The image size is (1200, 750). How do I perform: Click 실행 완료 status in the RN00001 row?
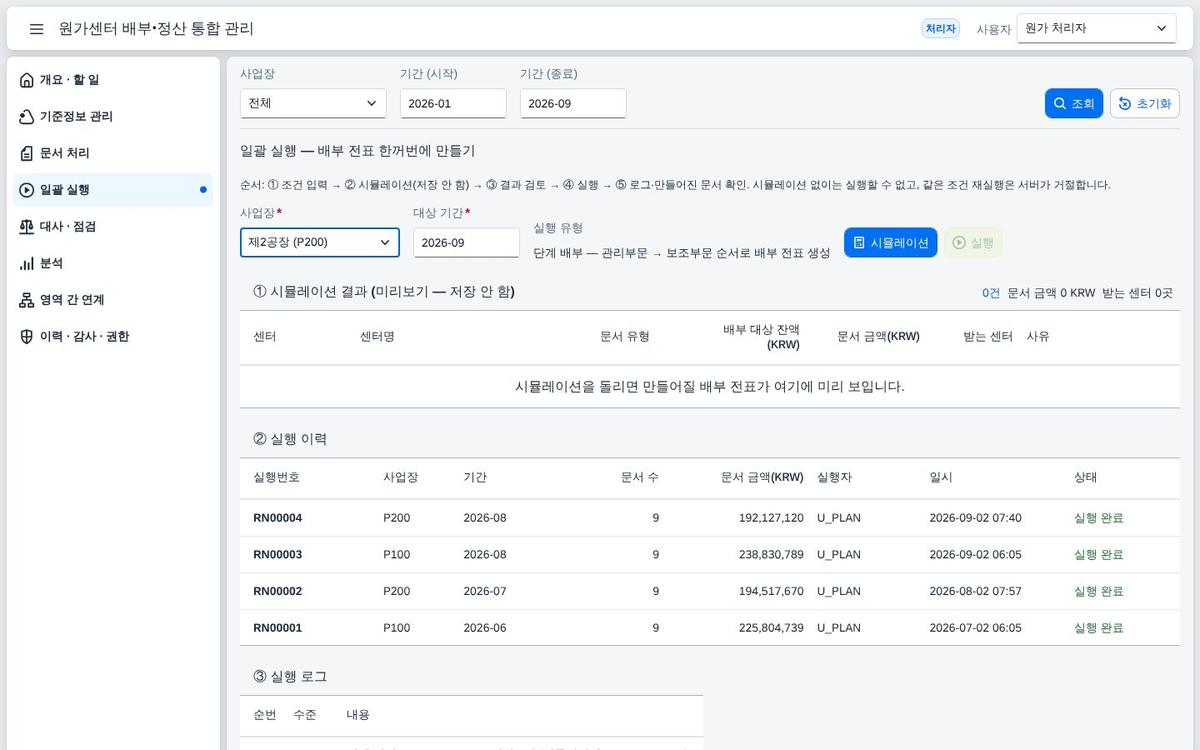click(x=1099, y=628)
